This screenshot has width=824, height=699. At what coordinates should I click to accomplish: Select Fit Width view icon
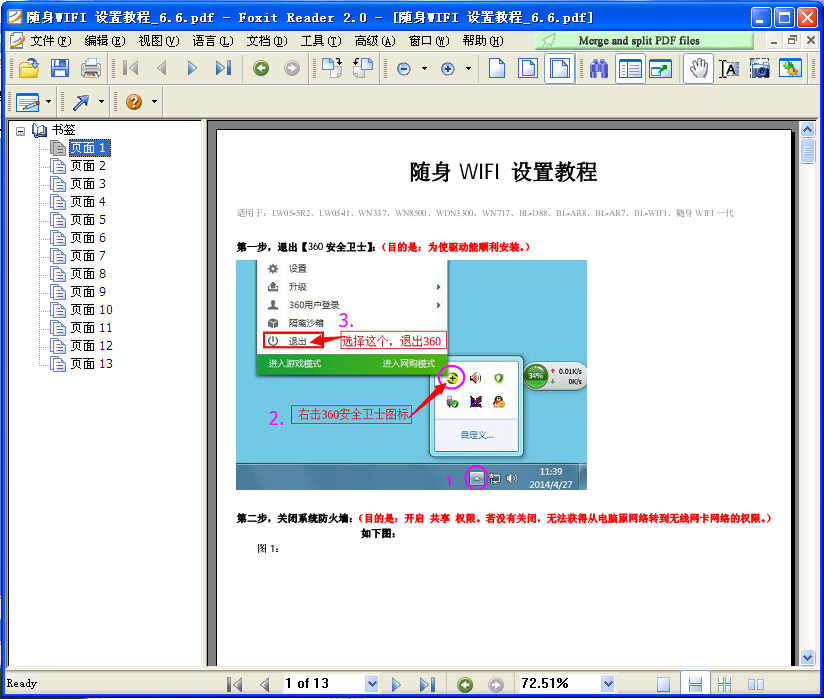click(560, 68)
